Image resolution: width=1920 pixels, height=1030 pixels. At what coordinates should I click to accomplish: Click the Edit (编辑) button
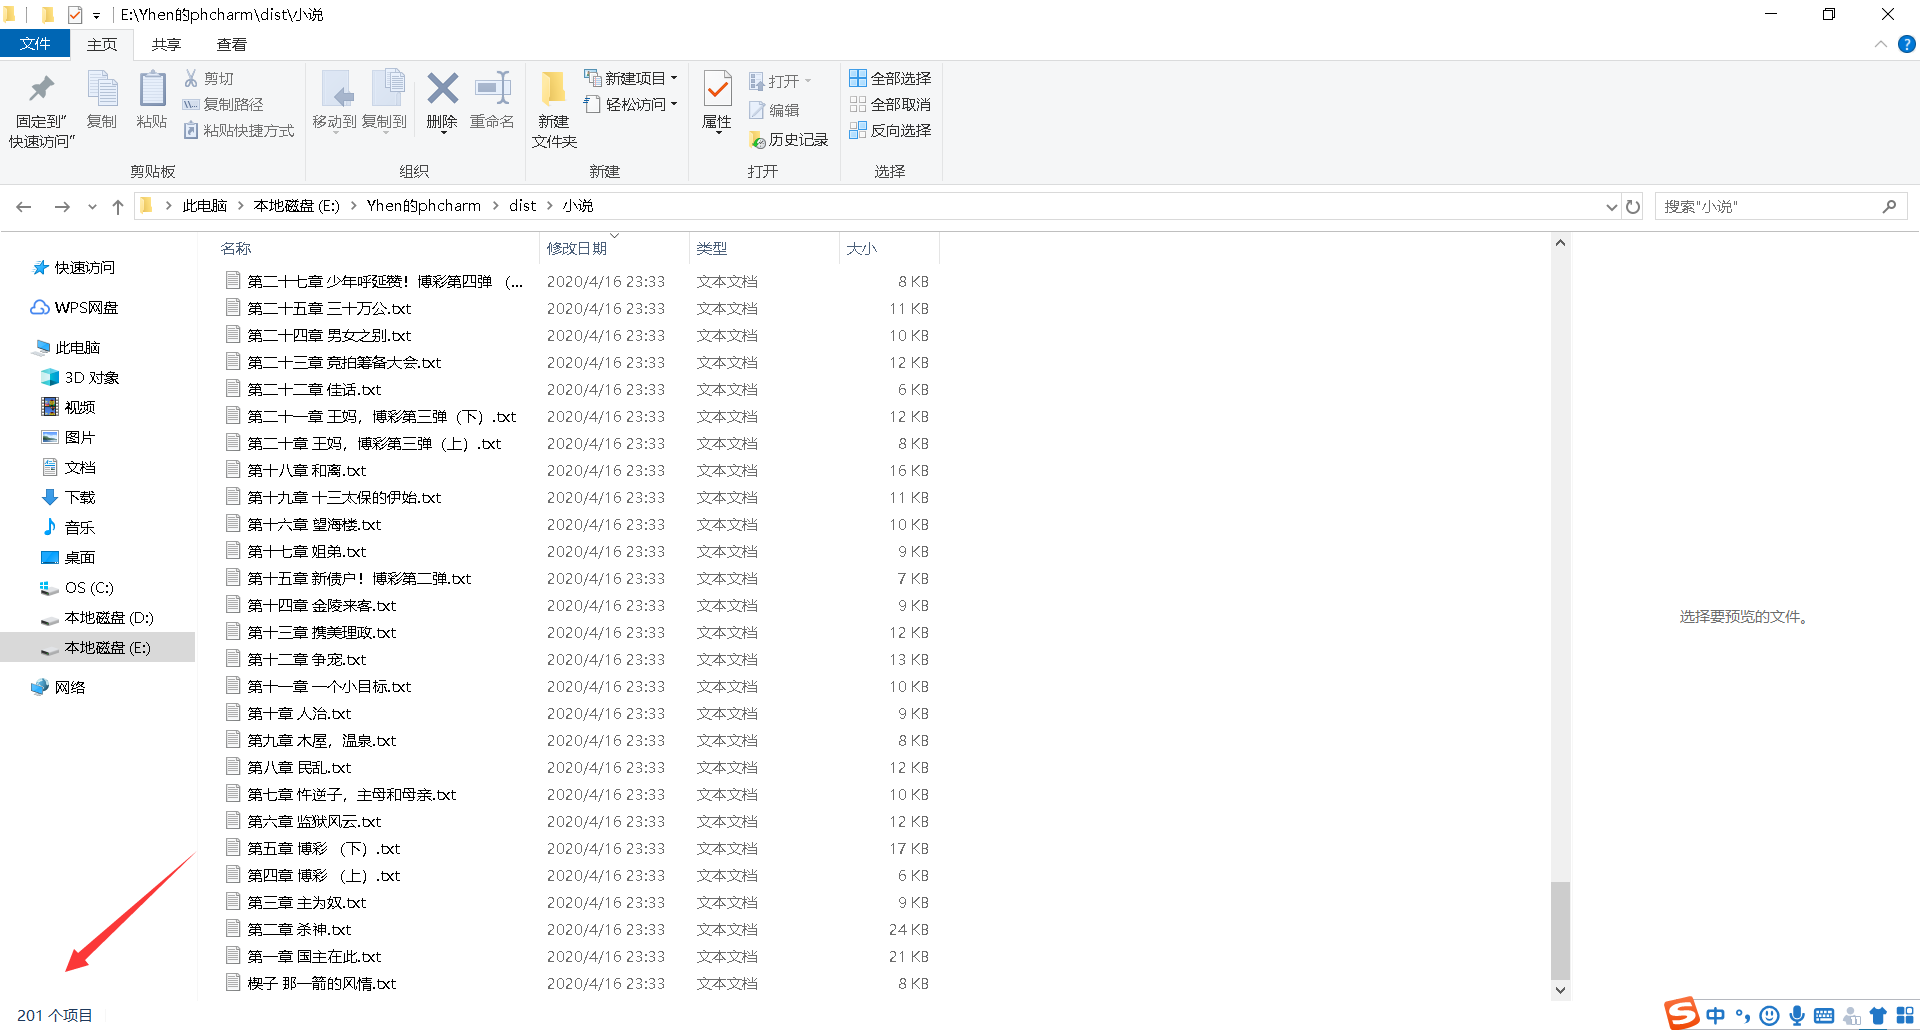774,110
